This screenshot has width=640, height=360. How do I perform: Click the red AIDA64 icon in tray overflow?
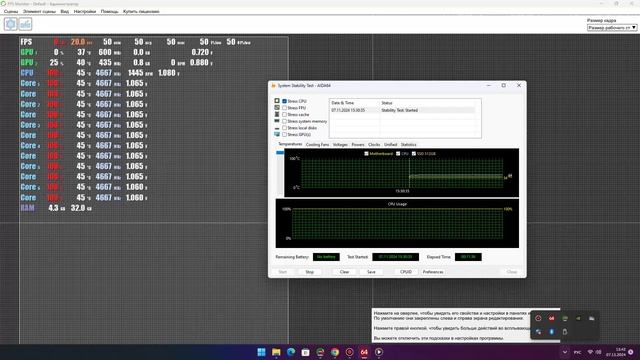551,318
